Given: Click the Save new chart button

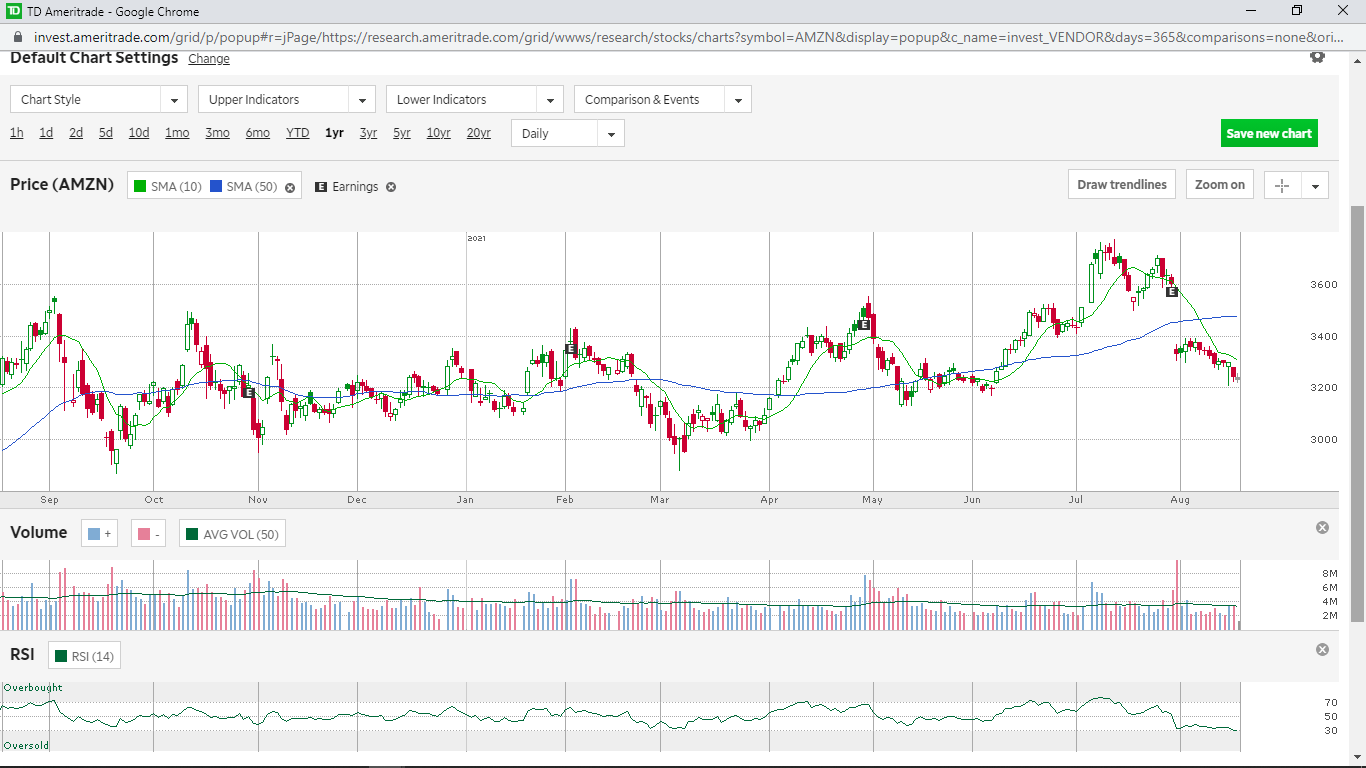Looking at the screenshot, I should pyautogui.click(x=1269, y=133).
